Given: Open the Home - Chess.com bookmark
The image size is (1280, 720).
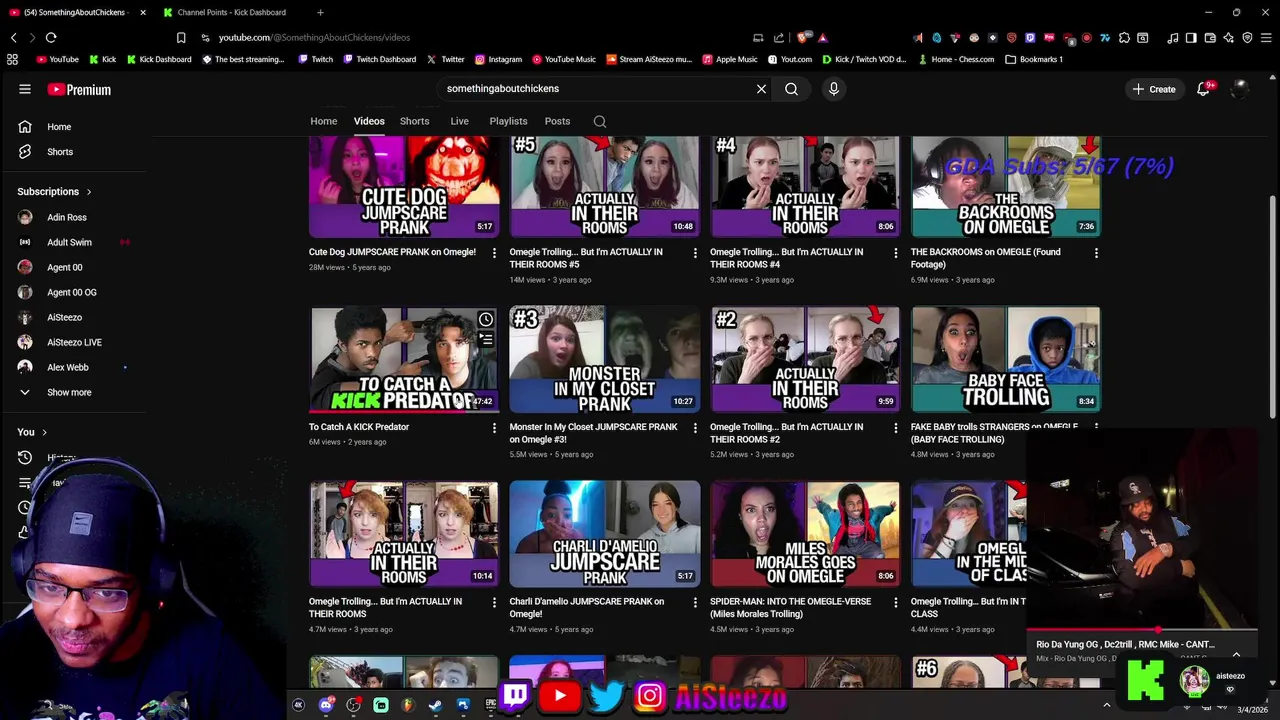Looking at the screenshot, I should [955, 59].
